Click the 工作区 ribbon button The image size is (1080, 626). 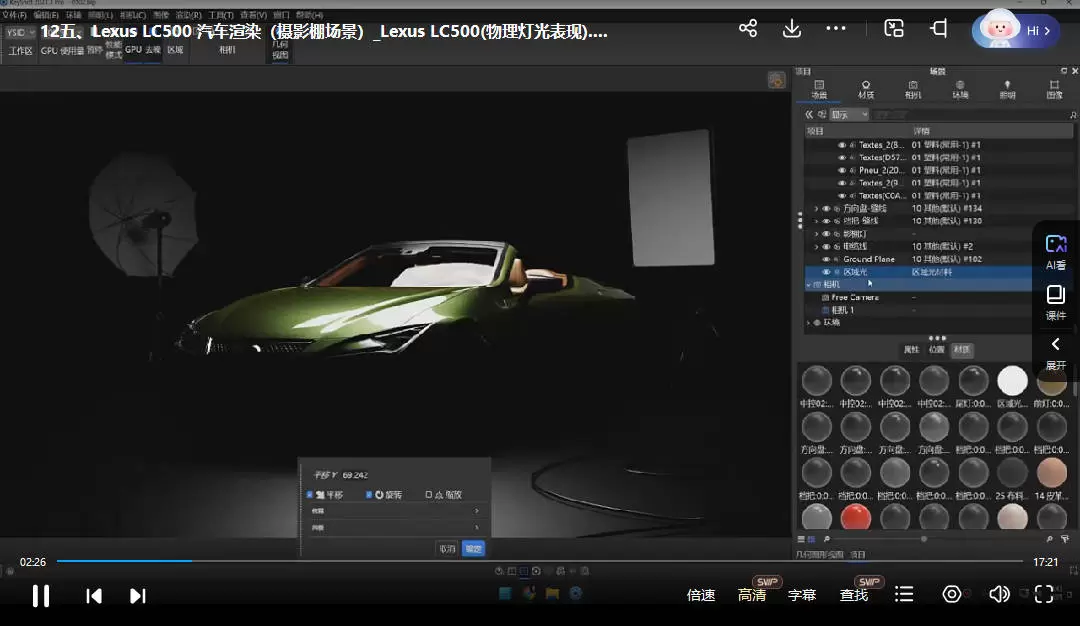(x=21, y=50)
